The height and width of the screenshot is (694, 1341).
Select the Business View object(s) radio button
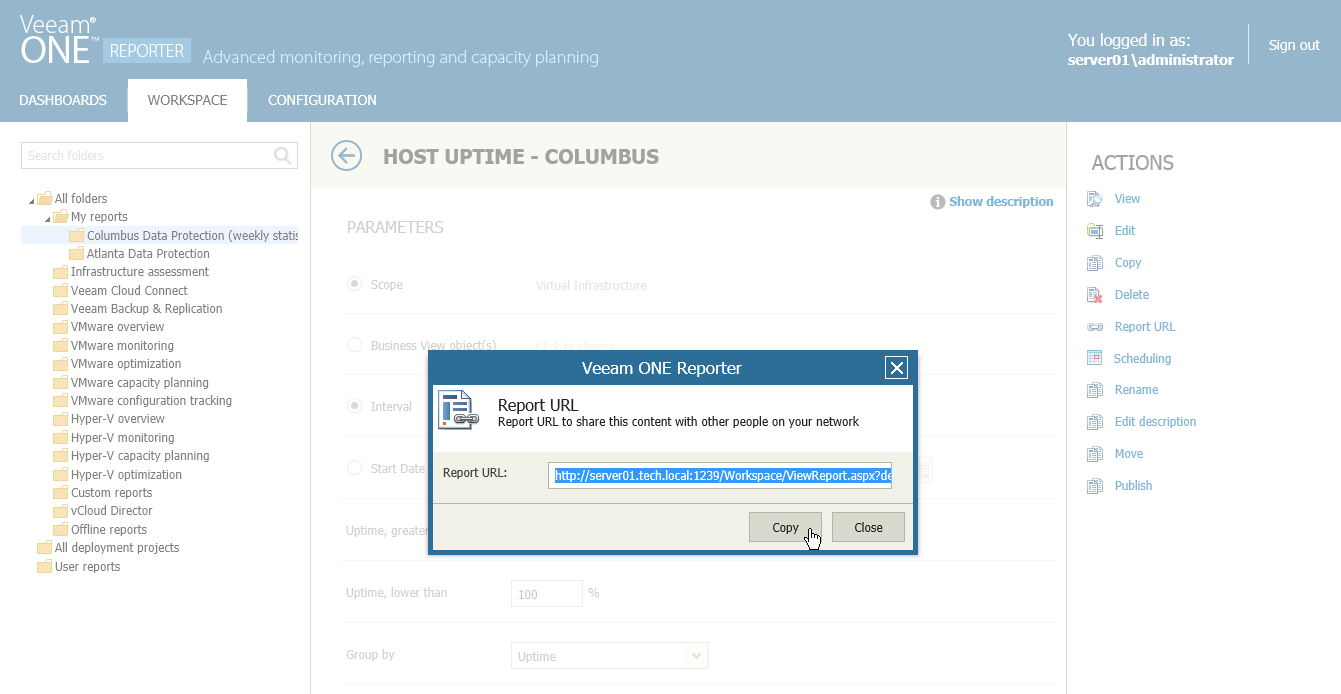coord(354,345)
